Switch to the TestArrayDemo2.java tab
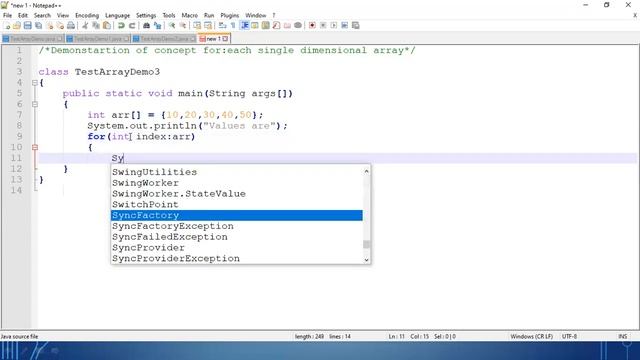The height and width of the screenshot is (360, 640). (164, 39)
